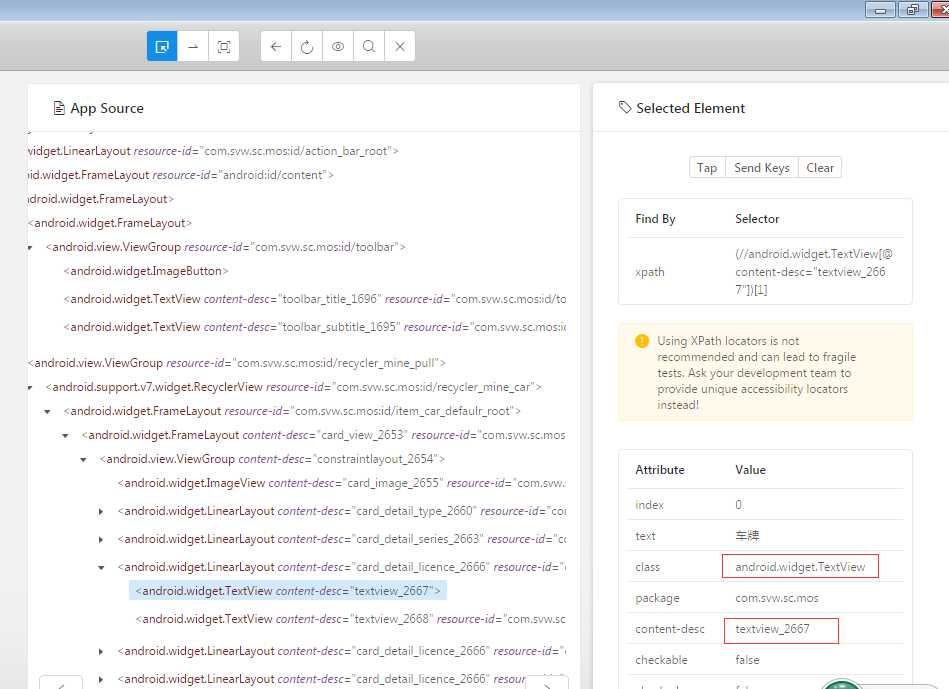This screenshot has height=689, width=949.
Task: Click the XPath warning exclamation icon
Action: pyautogui.click(x=642, y=341)
